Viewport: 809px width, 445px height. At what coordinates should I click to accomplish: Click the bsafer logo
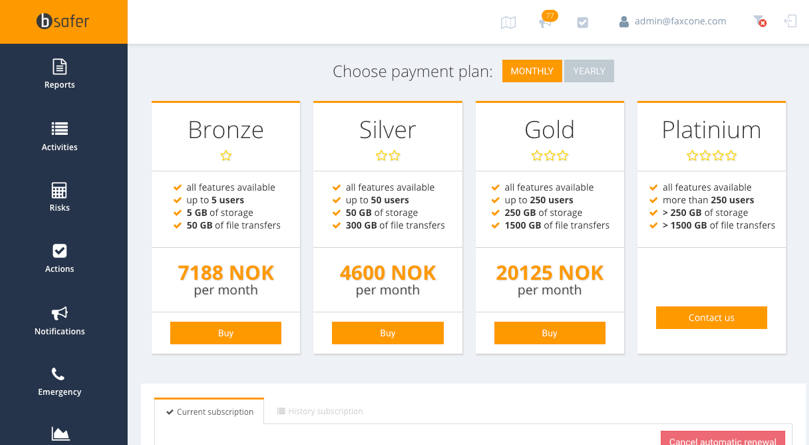(63, 21)
